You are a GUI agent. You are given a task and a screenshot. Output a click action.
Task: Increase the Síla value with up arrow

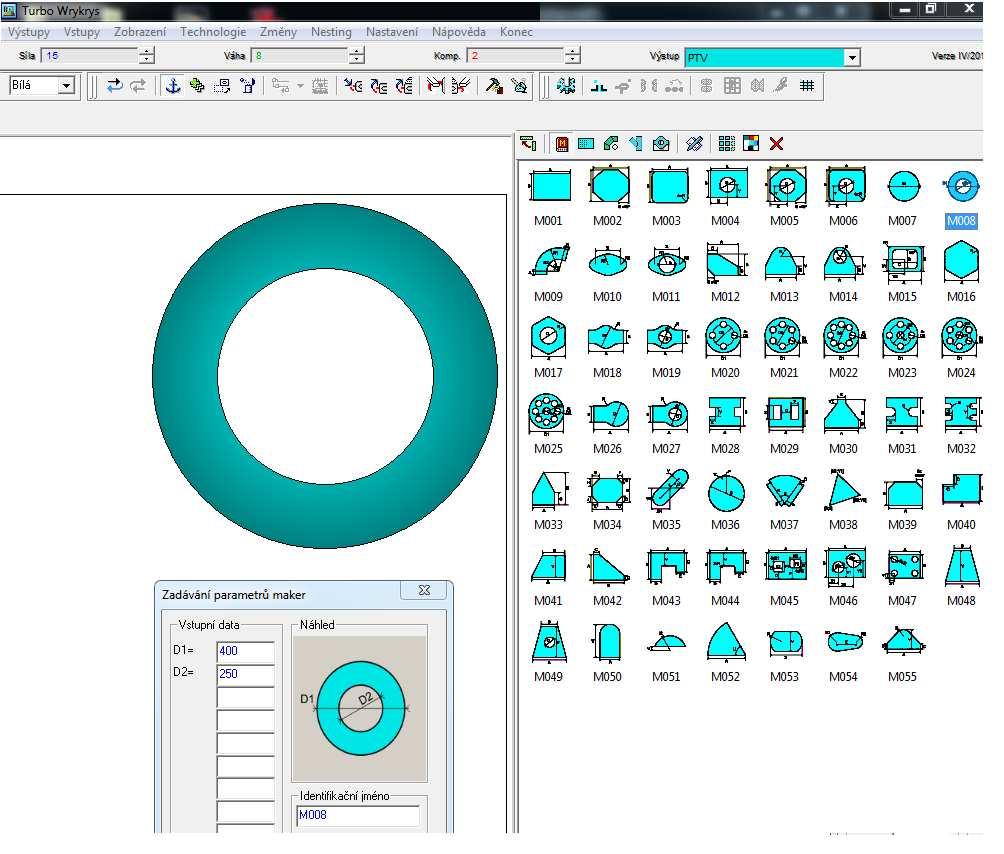tap(147, 52)
